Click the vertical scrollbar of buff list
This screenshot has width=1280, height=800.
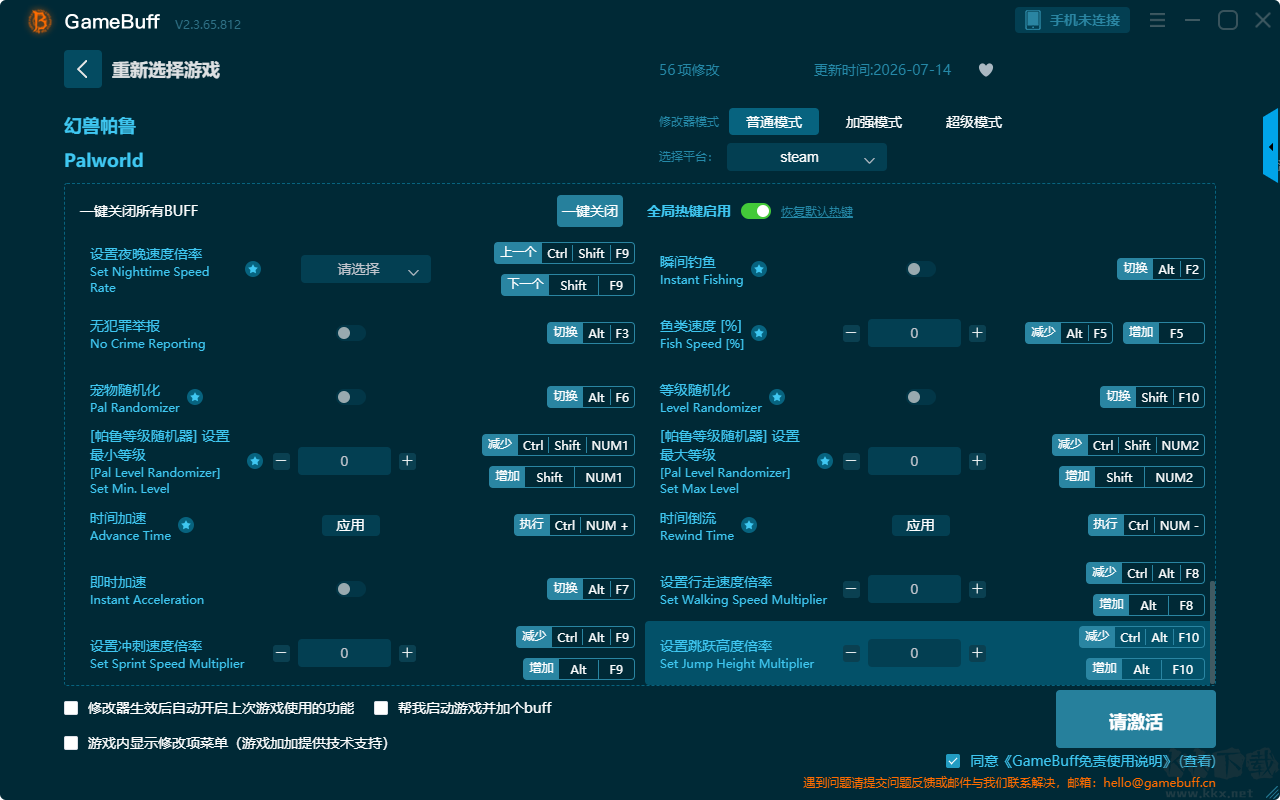tap(1213, 630)
